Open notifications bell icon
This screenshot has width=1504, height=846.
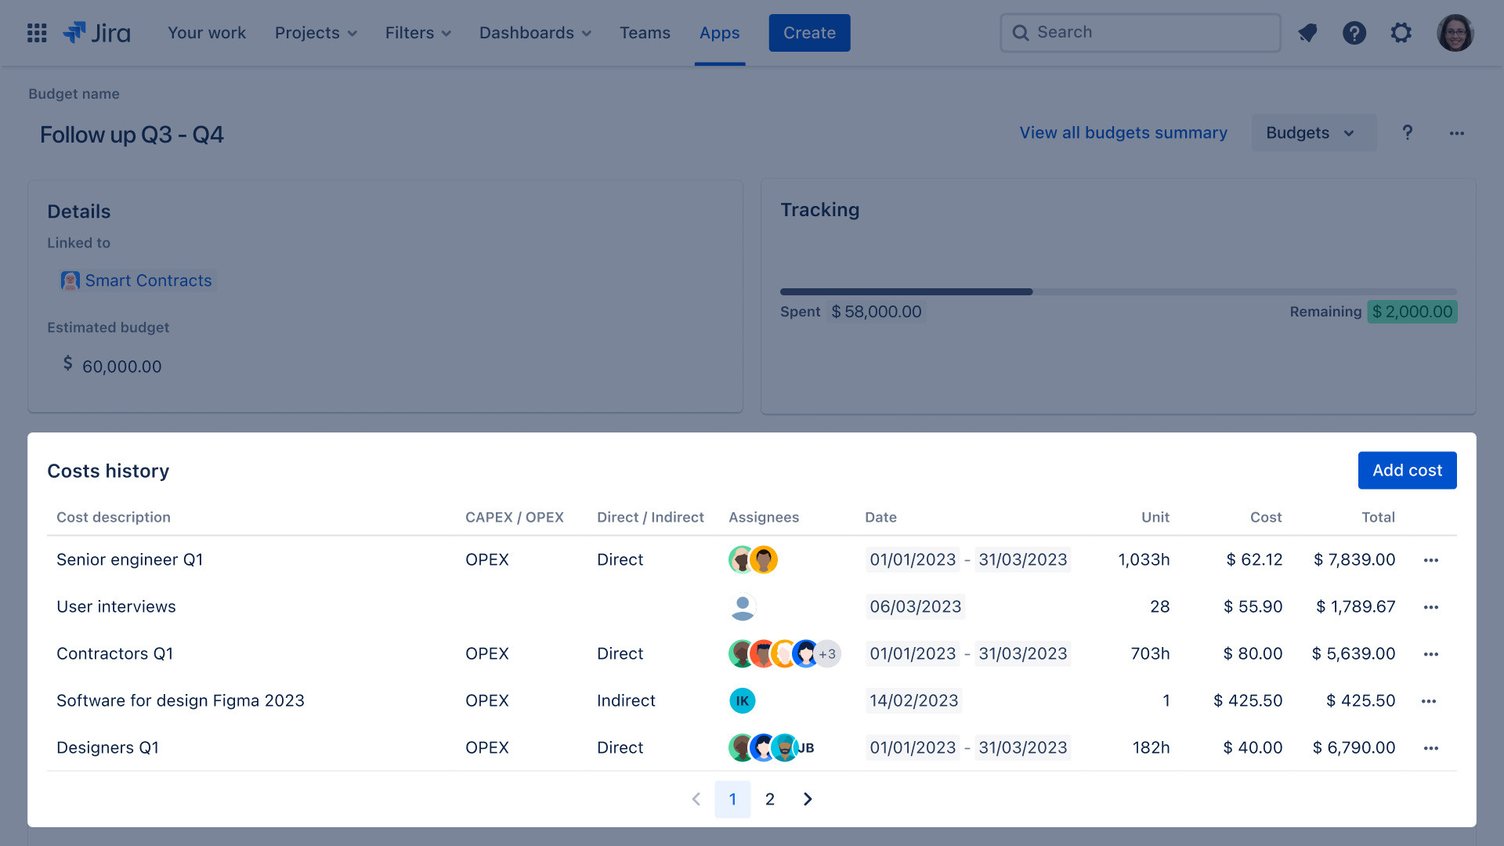tap(1308, 32)
